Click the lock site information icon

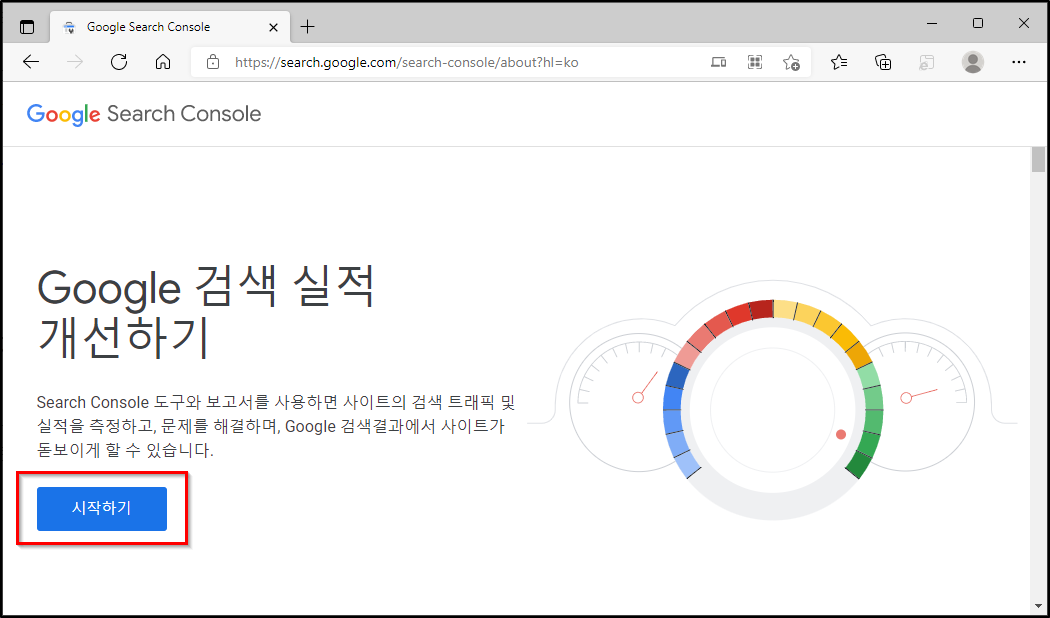coord(213,62)
